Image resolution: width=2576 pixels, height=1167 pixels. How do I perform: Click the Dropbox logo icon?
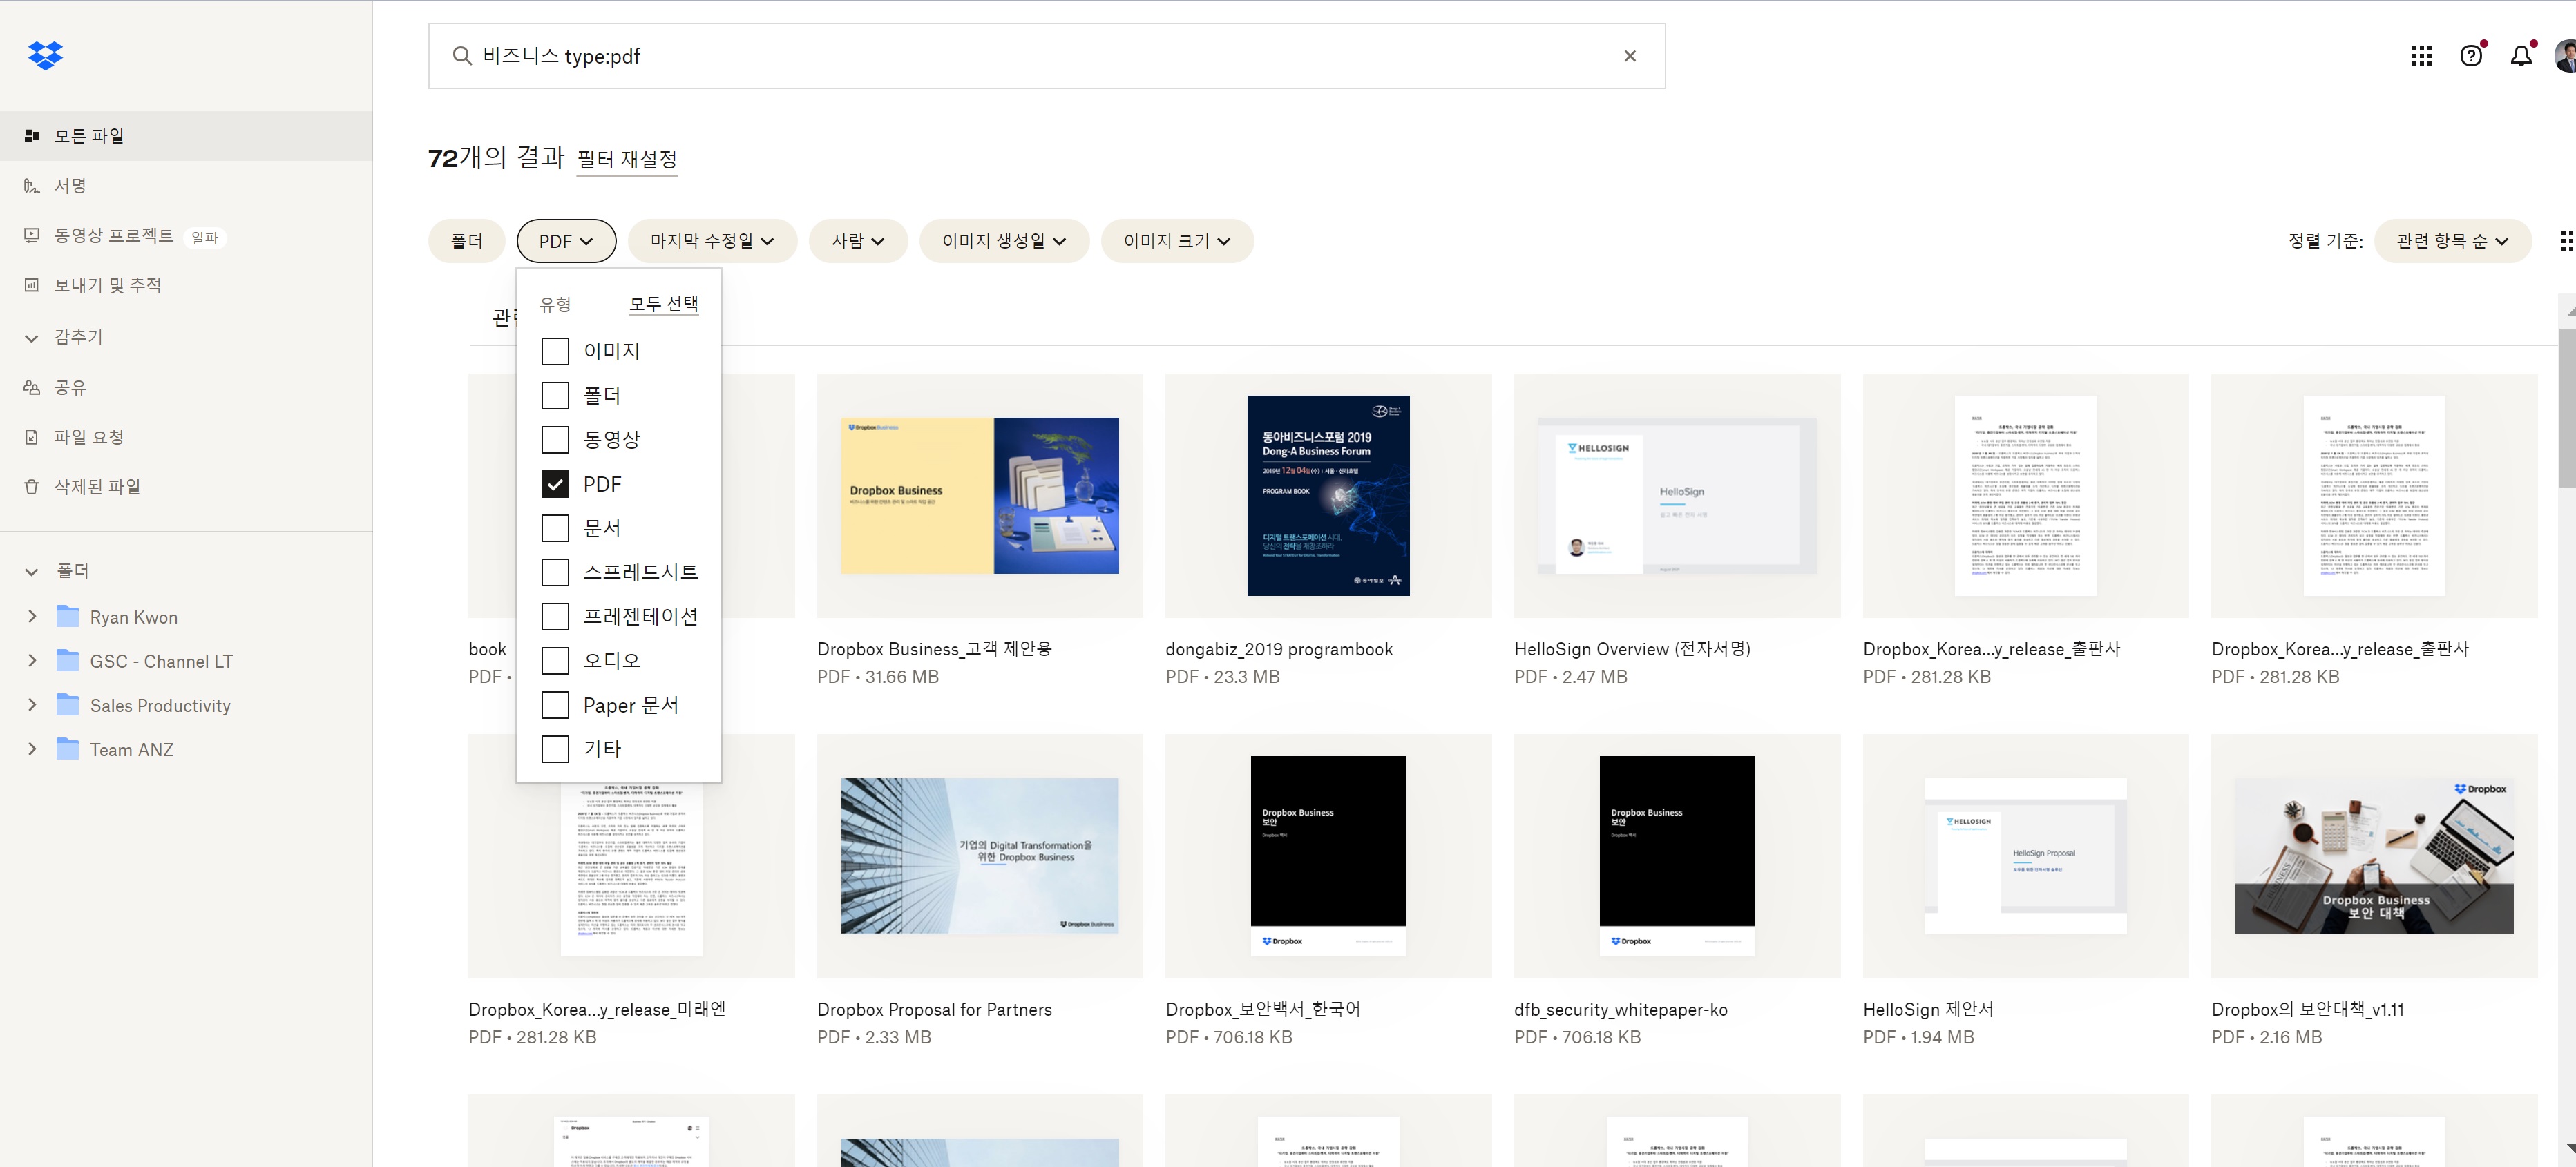(x=45, y=56)
